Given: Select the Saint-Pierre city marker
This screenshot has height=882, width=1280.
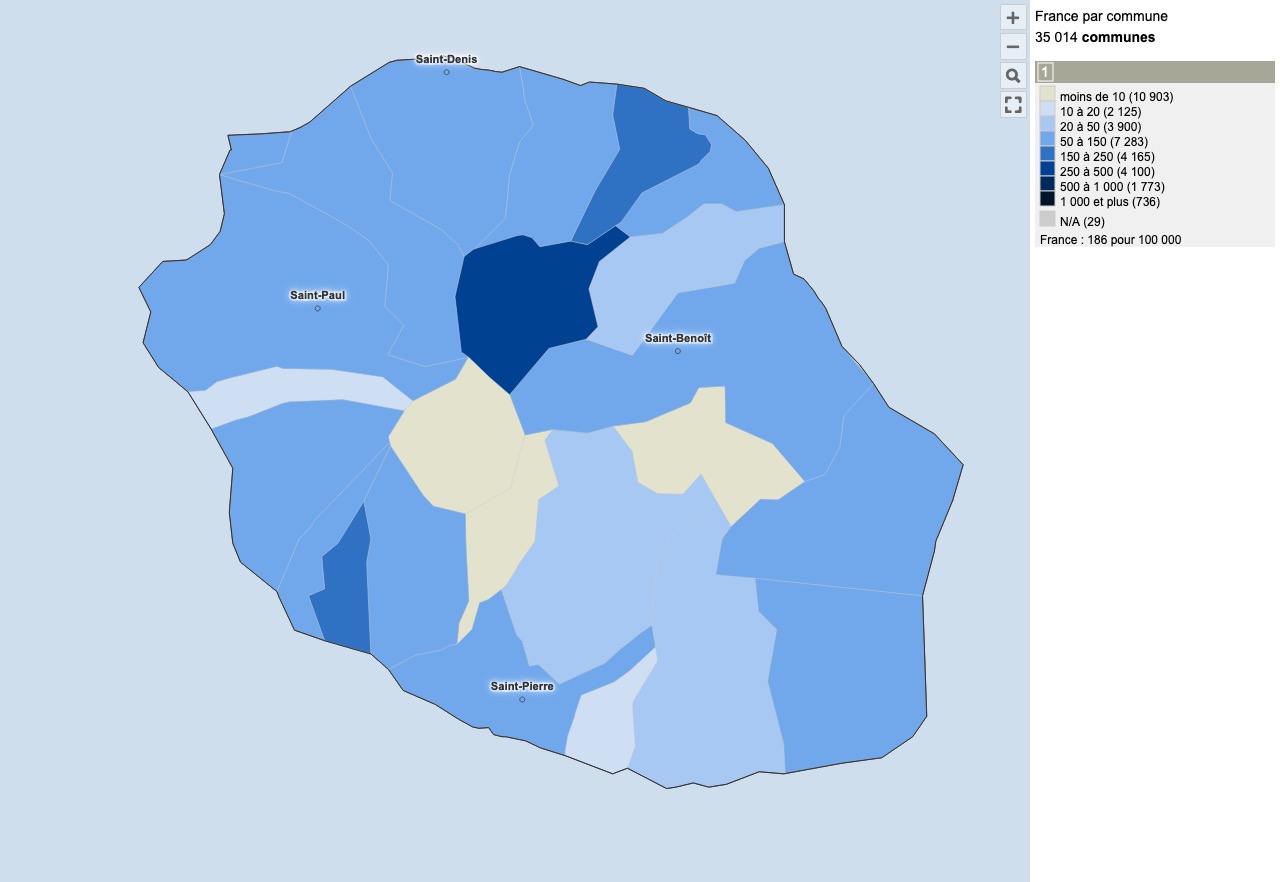Looking at the screenshot, I should click(x=522, y=699).
